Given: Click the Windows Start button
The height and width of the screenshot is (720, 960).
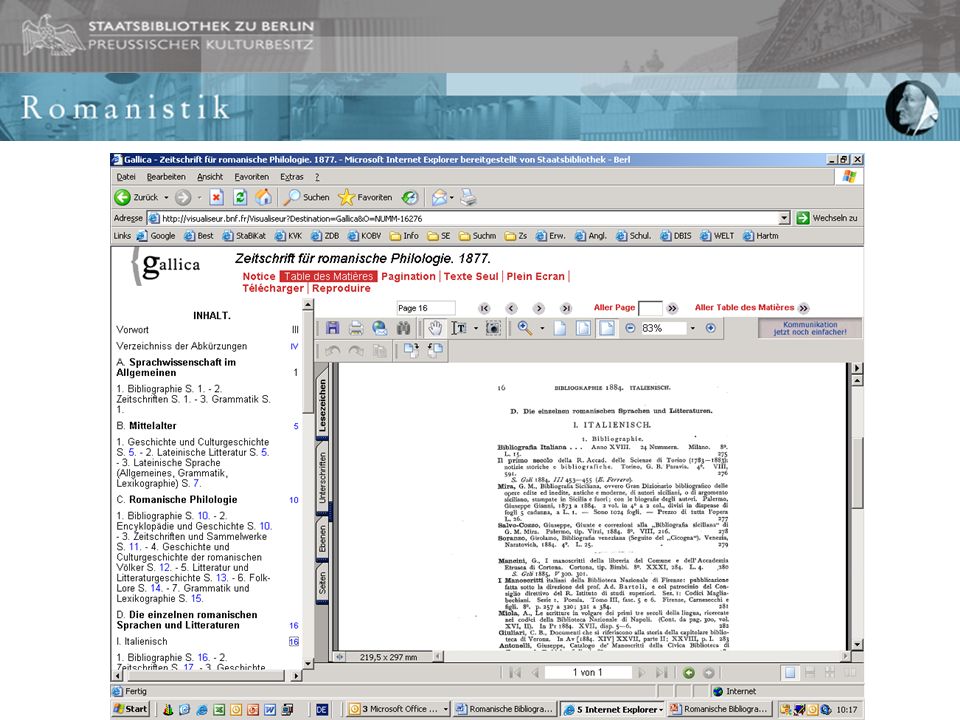Looking at the screenshot, I should point(130,709).
